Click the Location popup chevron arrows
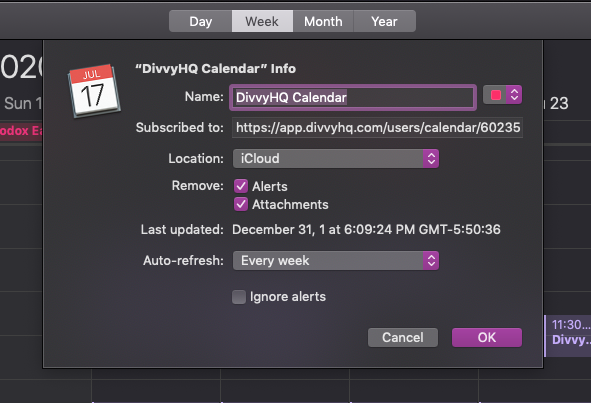 tap(431, 158)
